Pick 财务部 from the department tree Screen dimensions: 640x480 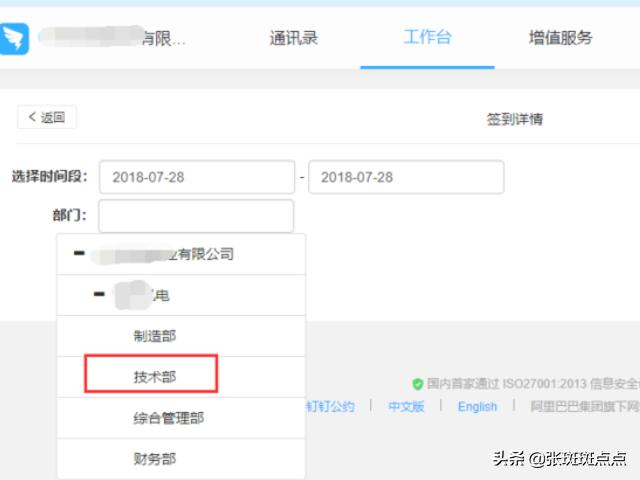point(155,459)
